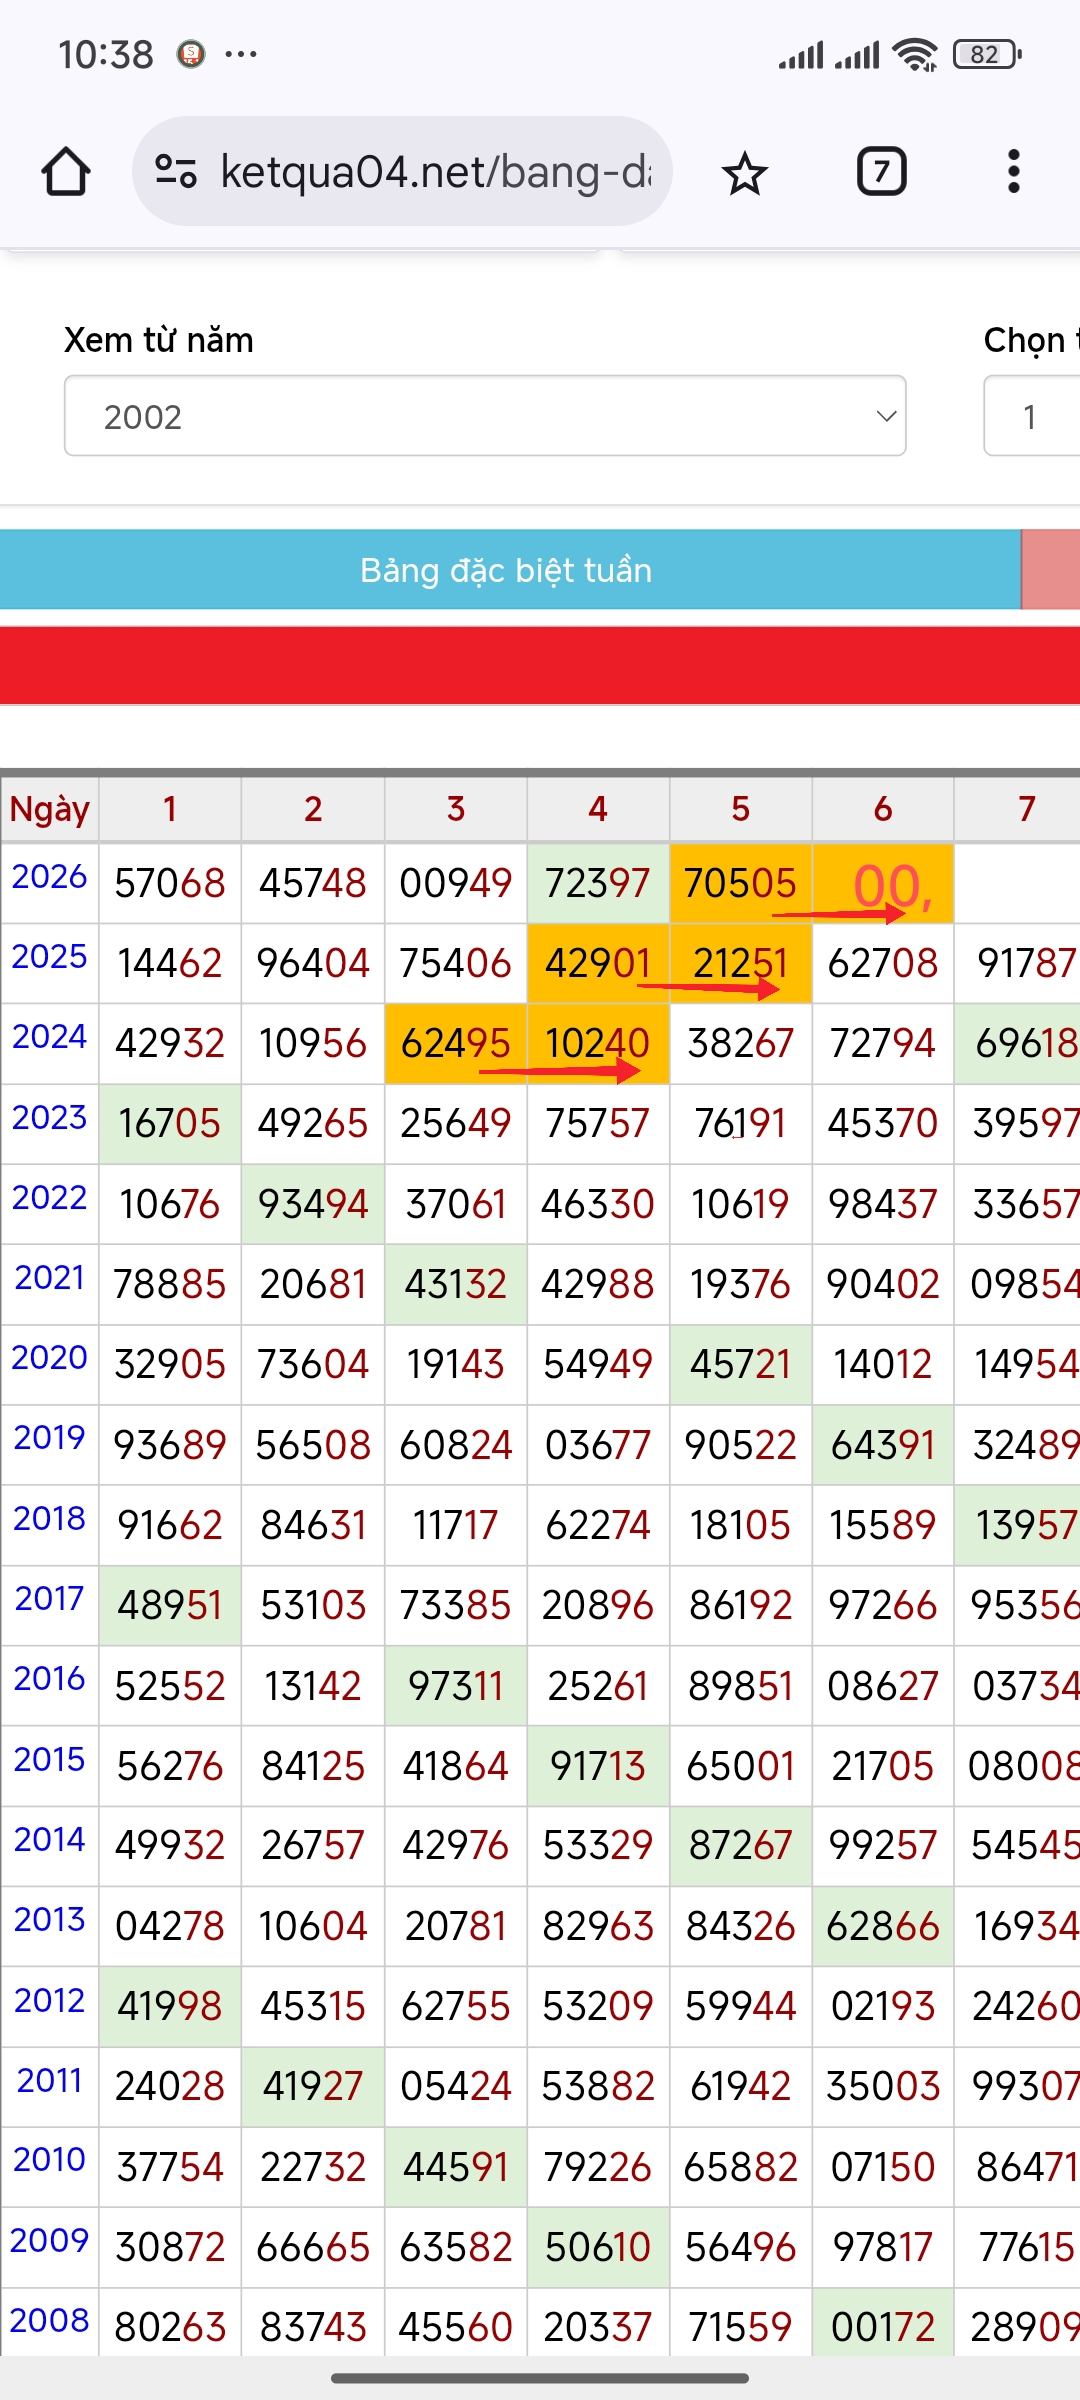Open site info icon in address bar

176,172
